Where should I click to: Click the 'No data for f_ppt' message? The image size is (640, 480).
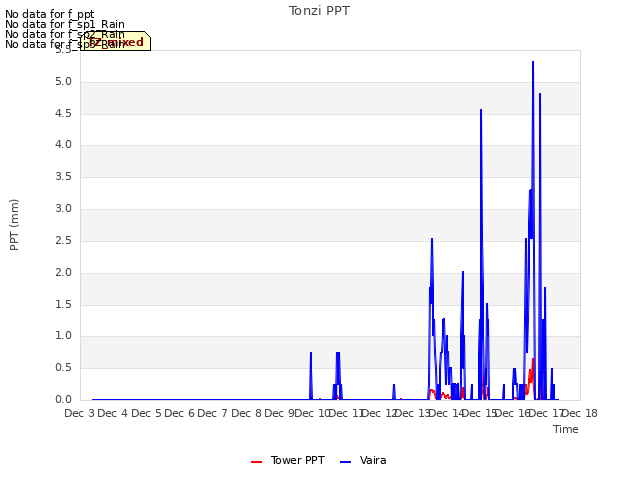50,14
